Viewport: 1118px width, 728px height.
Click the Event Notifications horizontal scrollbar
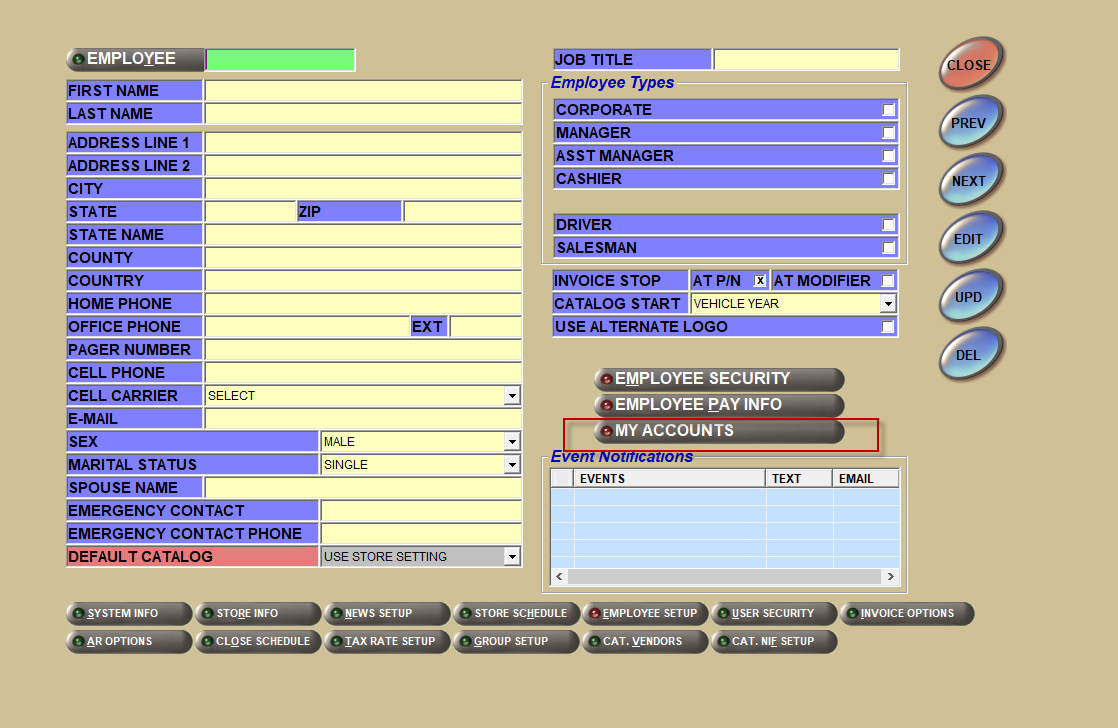724,577
